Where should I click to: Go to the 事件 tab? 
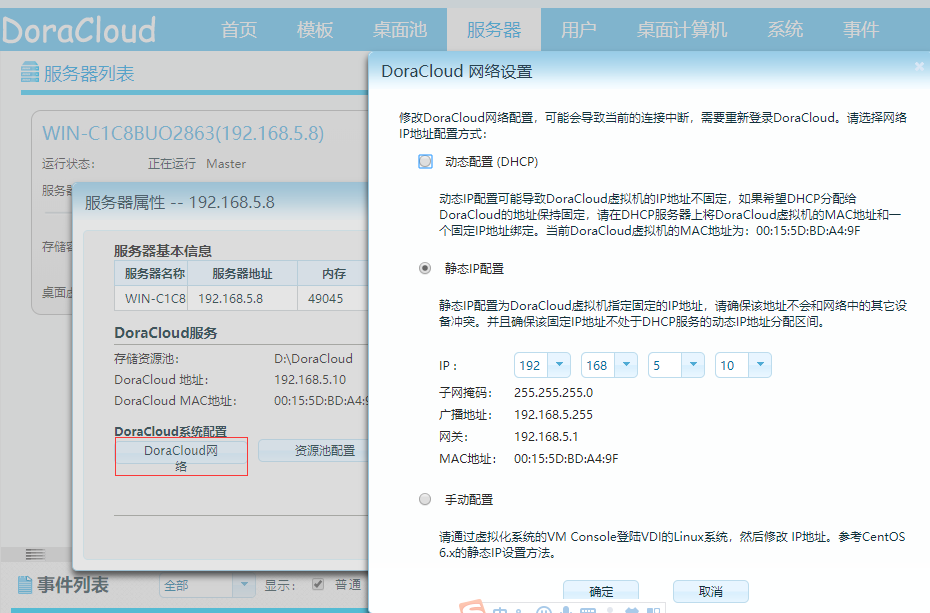coord(861,30)
